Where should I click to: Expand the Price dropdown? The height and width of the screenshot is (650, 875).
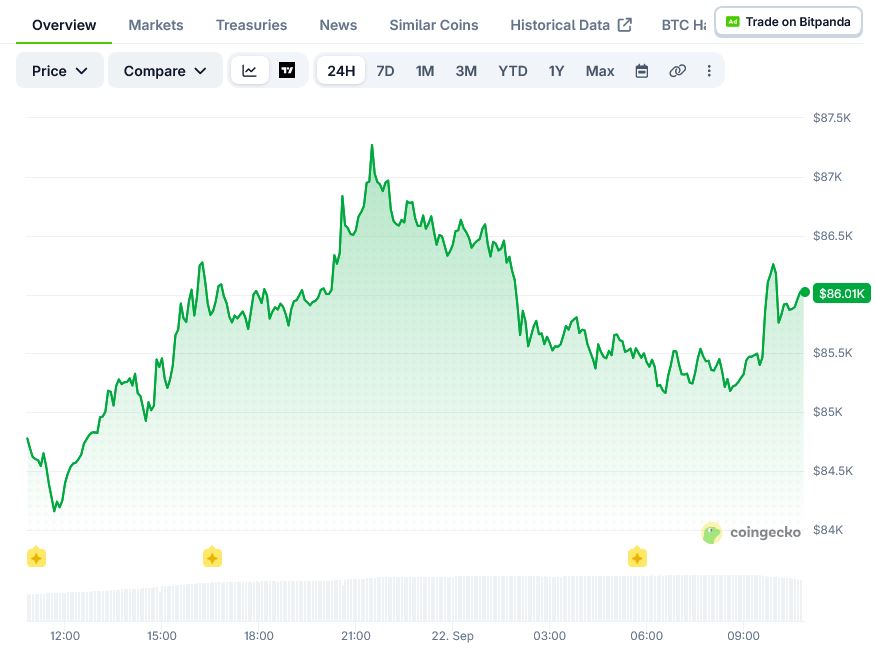click(x=60, y=71)
